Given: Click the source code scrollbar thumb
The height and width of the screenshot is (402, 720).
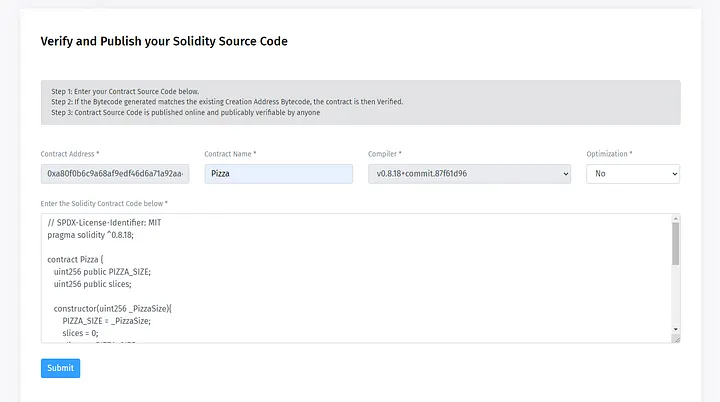Looking at the screenshot, I should coord(675,244).
